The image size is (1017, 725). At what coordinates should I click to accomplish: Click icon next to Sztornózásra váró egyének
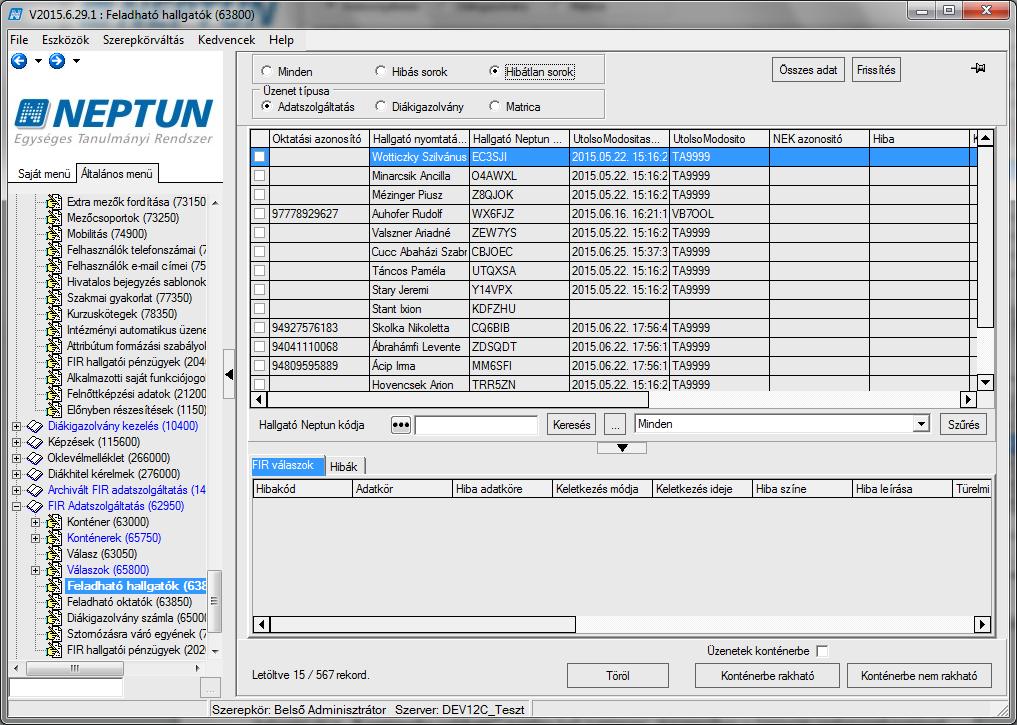click(x=54, y=634)
